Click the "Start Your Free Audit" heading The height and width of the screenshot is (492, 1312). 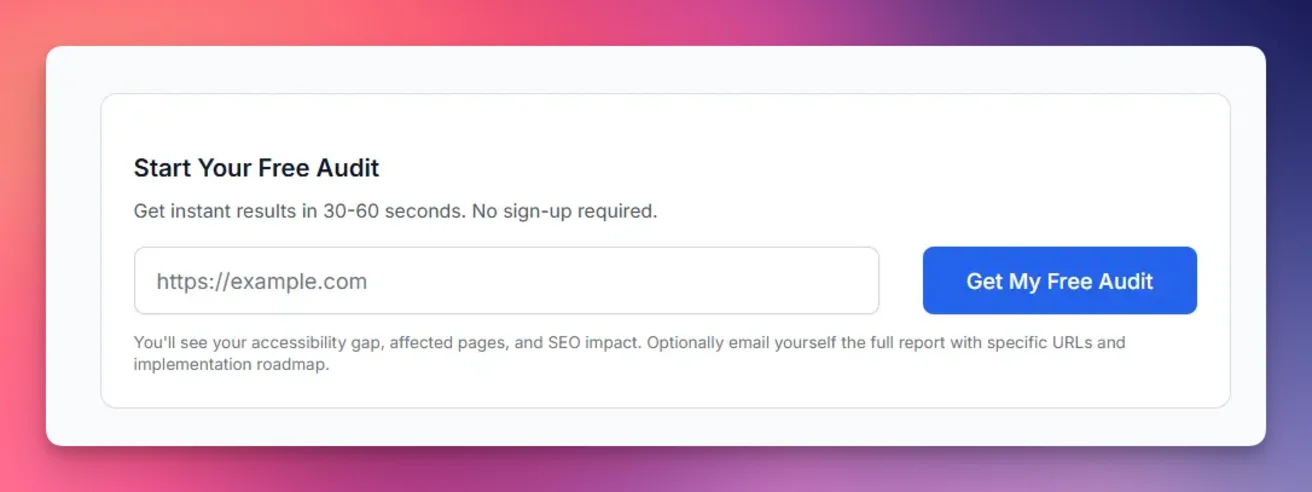point(256,168)
